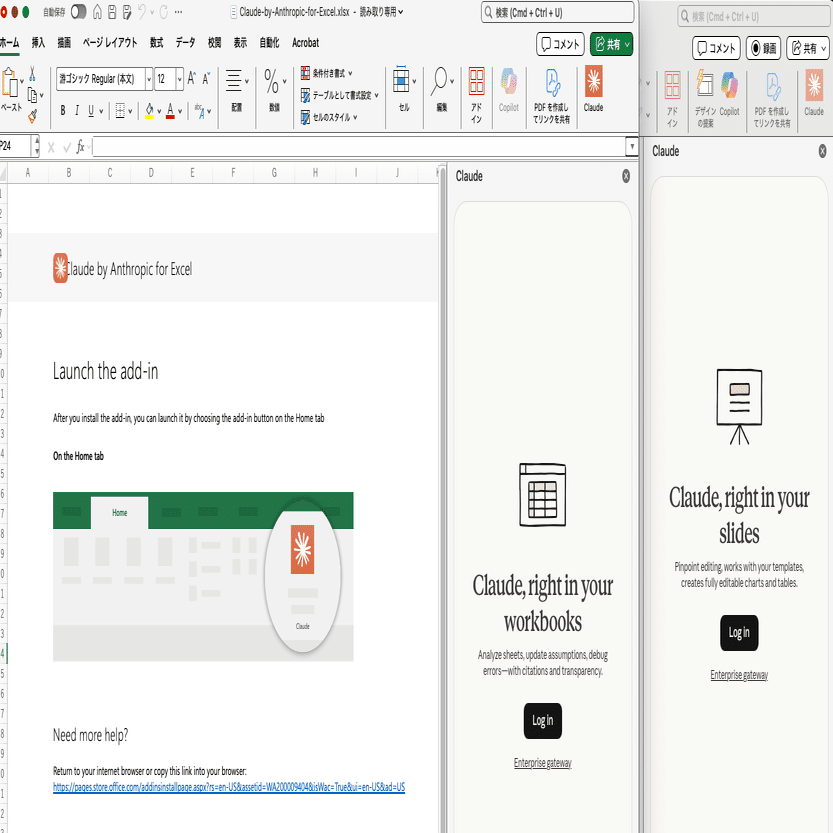Click Log in in slides Claude pane
Viewport: 833px width, 833px height.
click(x=739, y=632)
